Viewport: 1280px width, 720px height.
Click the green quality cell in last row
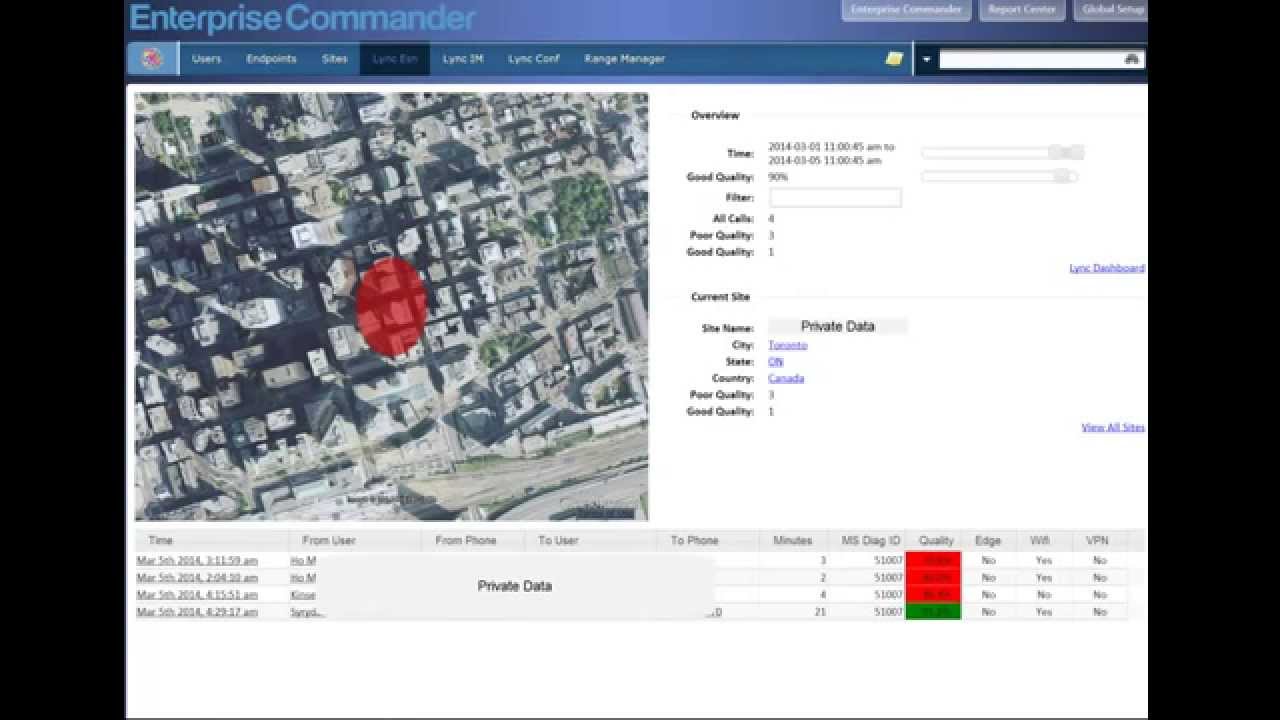click(933, 611)
